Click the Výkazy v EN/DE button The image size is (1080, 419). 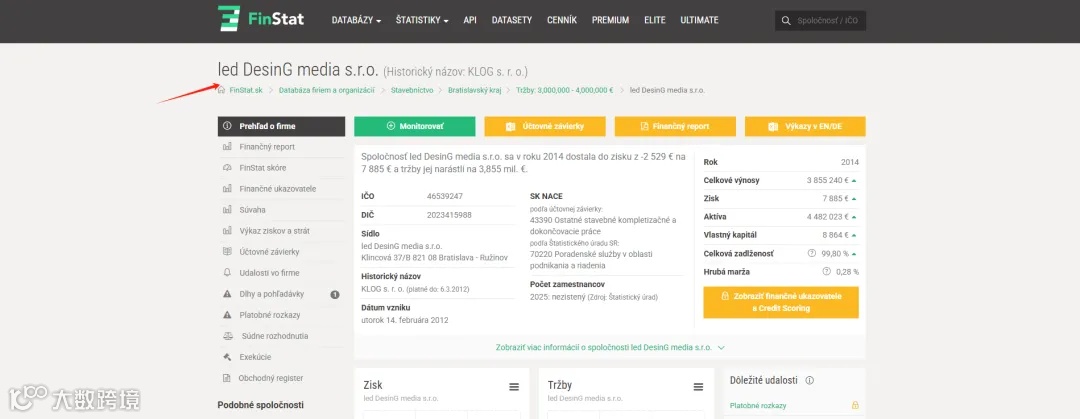pyautogui.click(x=805, y=127)
